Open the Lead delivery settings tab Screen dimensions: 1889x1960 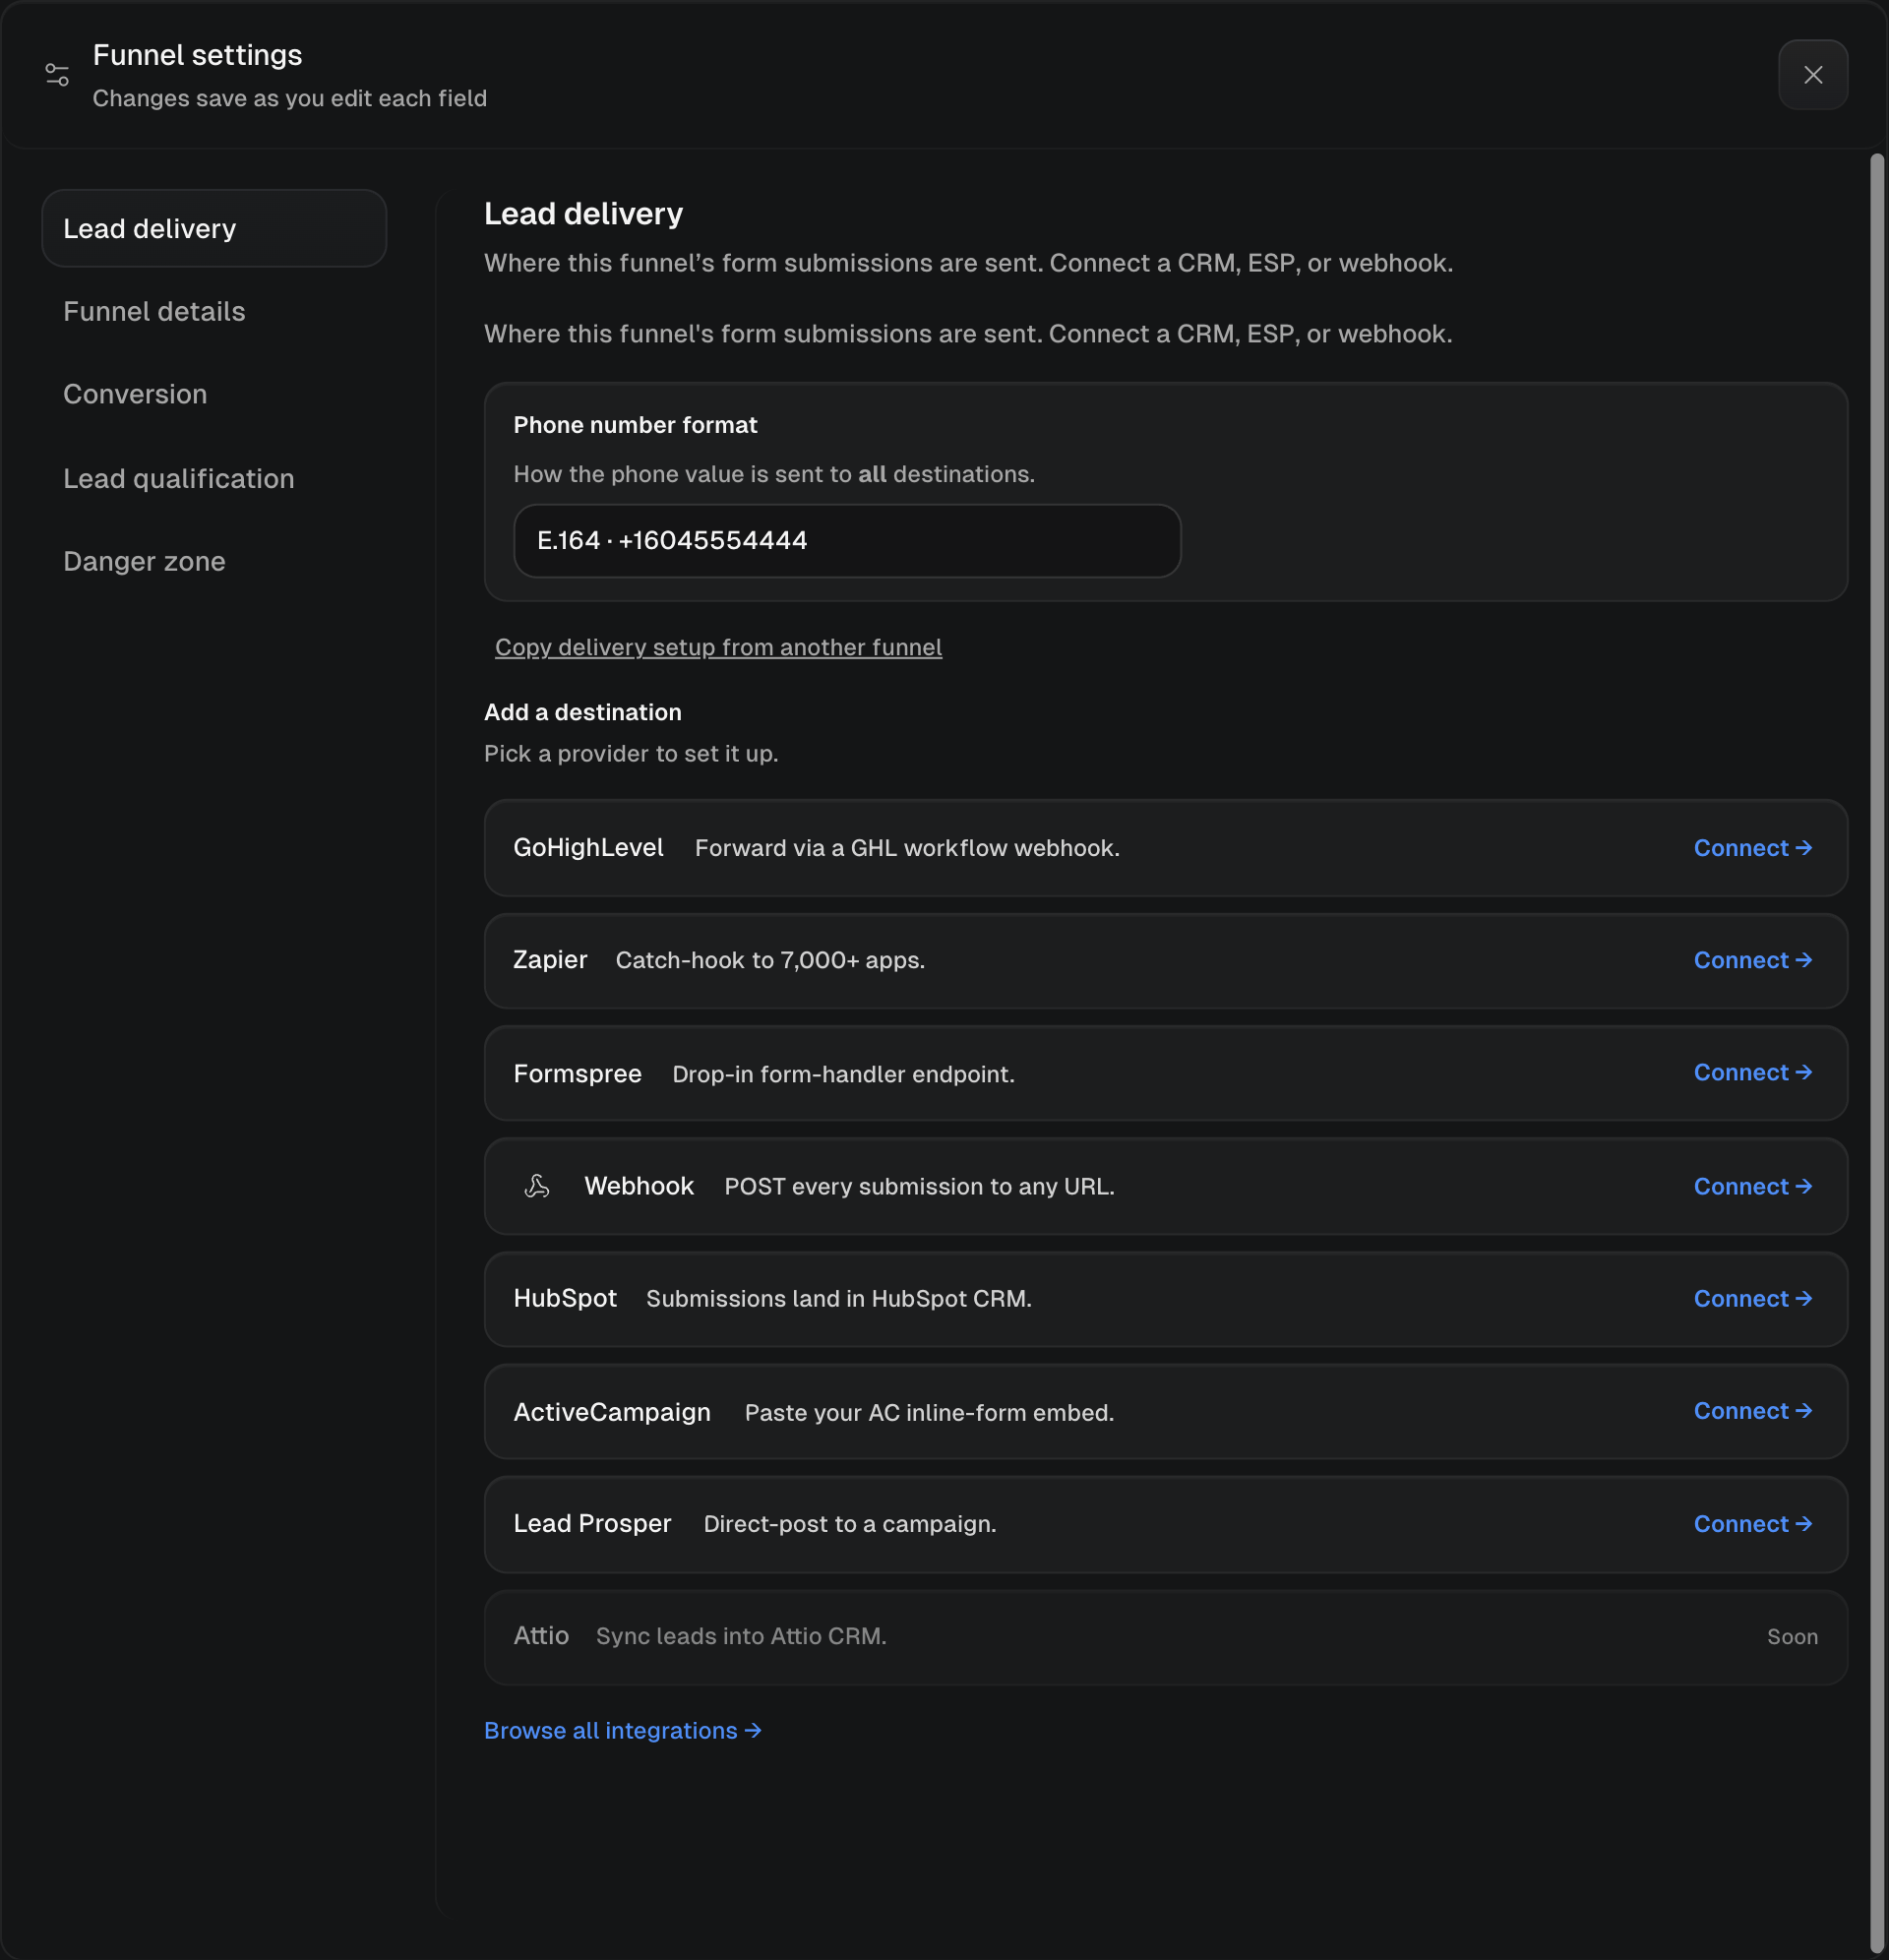coord(214,228)
